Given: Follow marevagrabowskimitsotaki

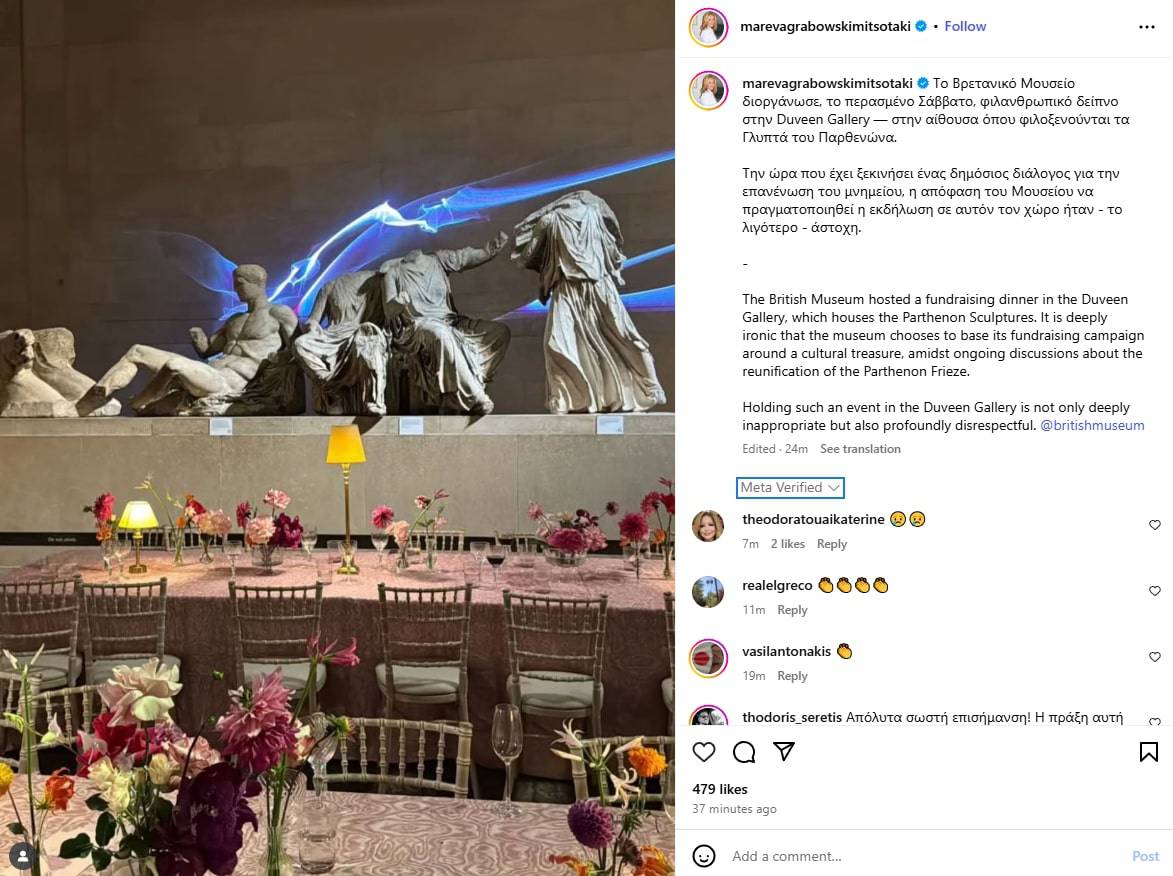Looking at the screenshot, I should [x=965, y=26].
